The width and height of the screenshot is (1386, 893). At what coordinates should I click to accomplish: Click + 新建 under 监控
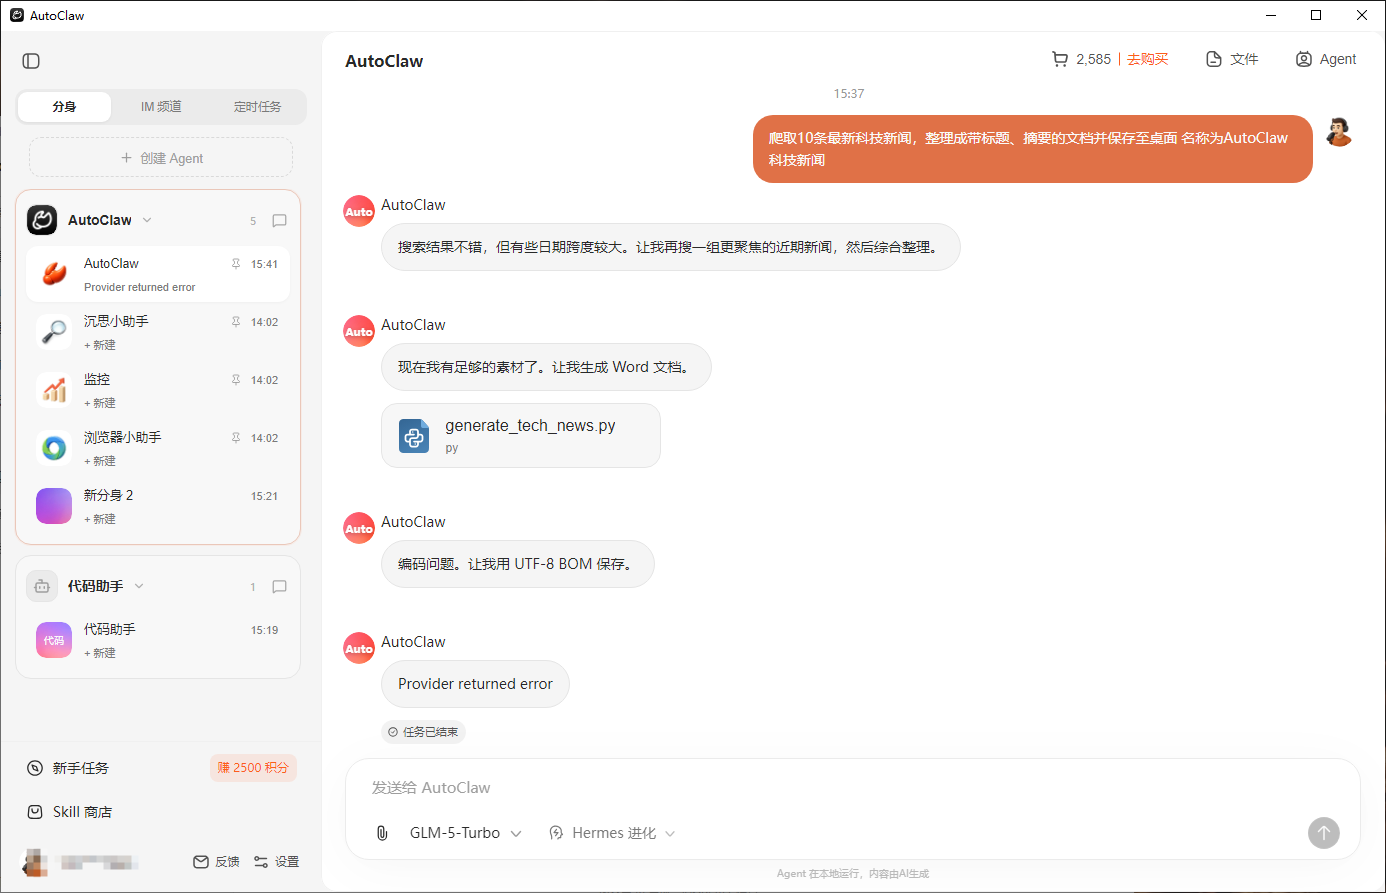(100, 403)
